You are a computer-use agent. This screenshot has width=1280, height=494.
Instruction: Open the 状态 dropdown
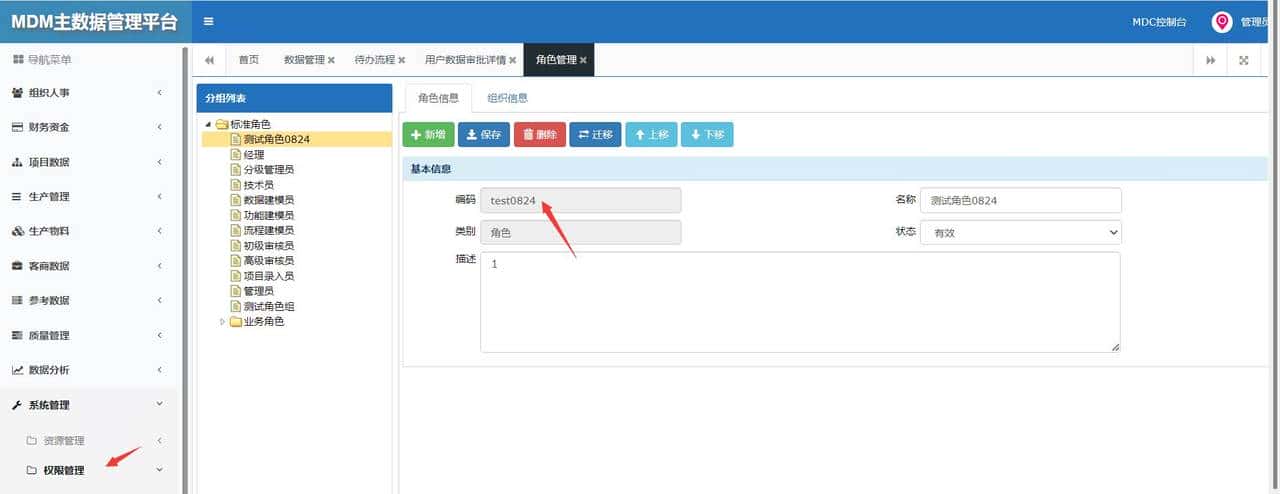1021,232
